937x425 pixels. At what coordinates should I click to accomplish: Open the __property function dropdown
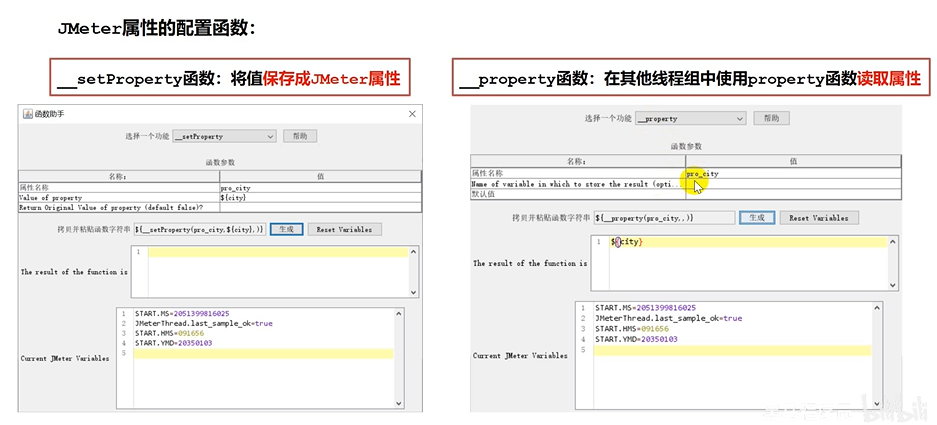(691, 118)
